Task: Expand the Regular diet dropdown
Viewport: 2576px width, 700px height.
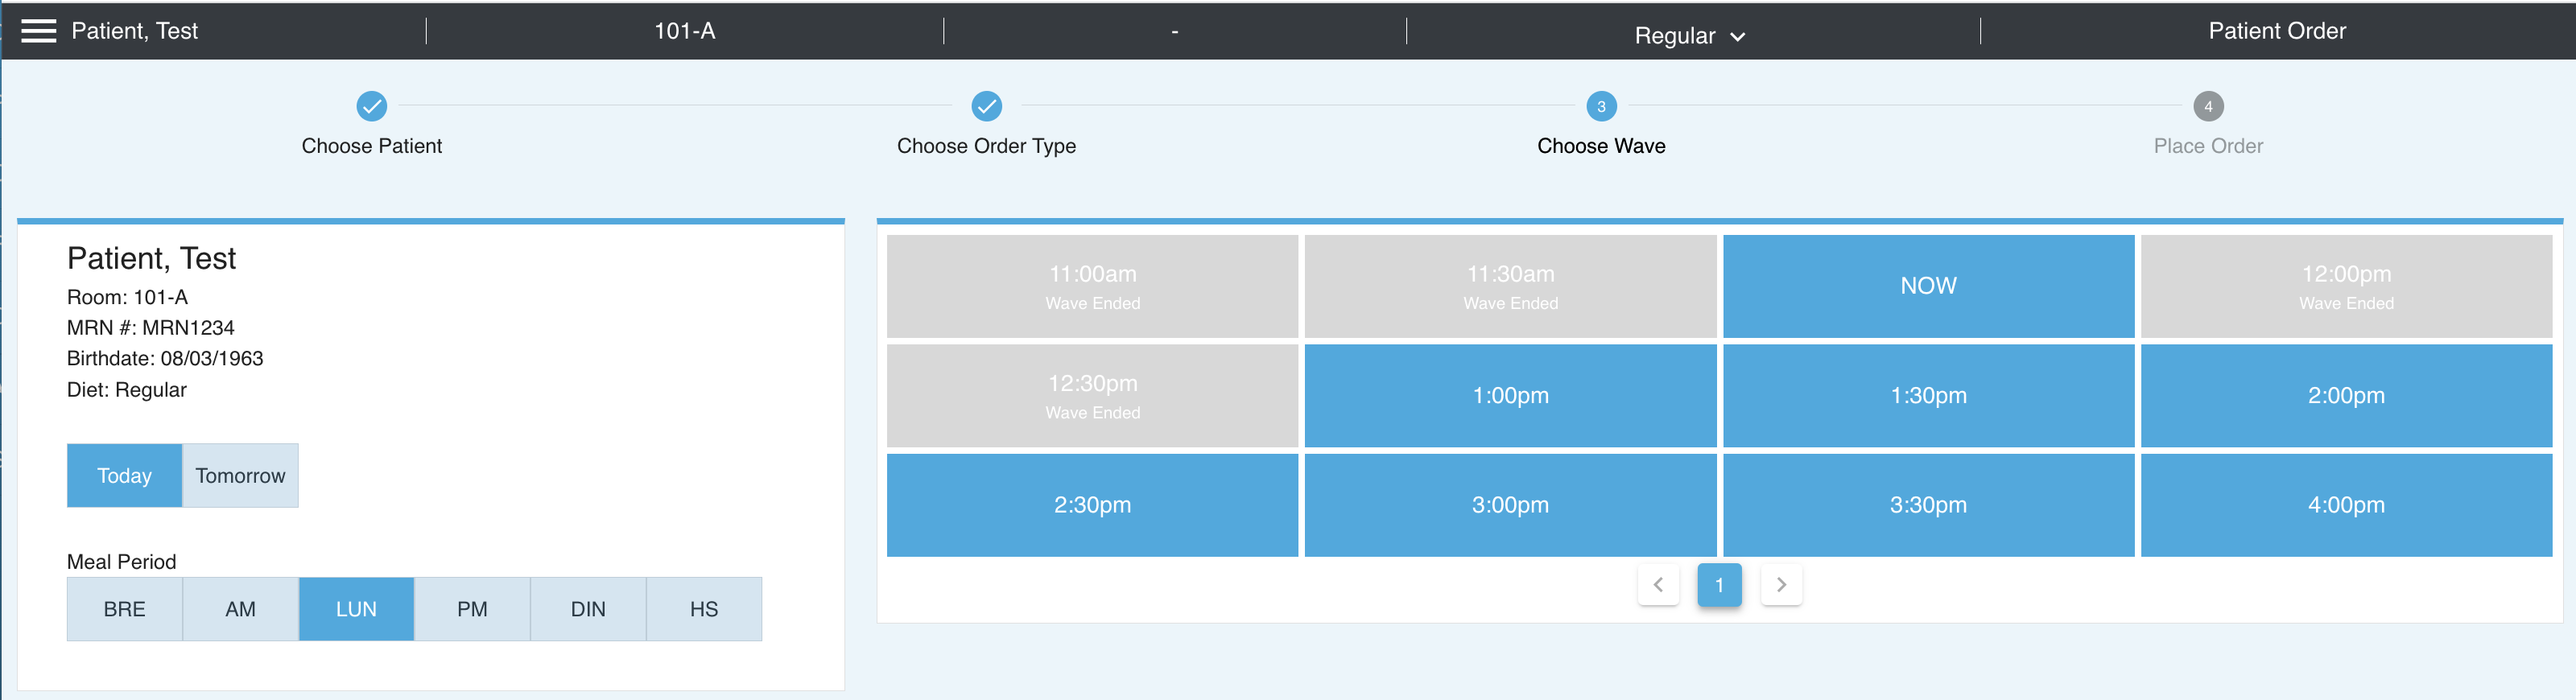Action: point(1690,36)
